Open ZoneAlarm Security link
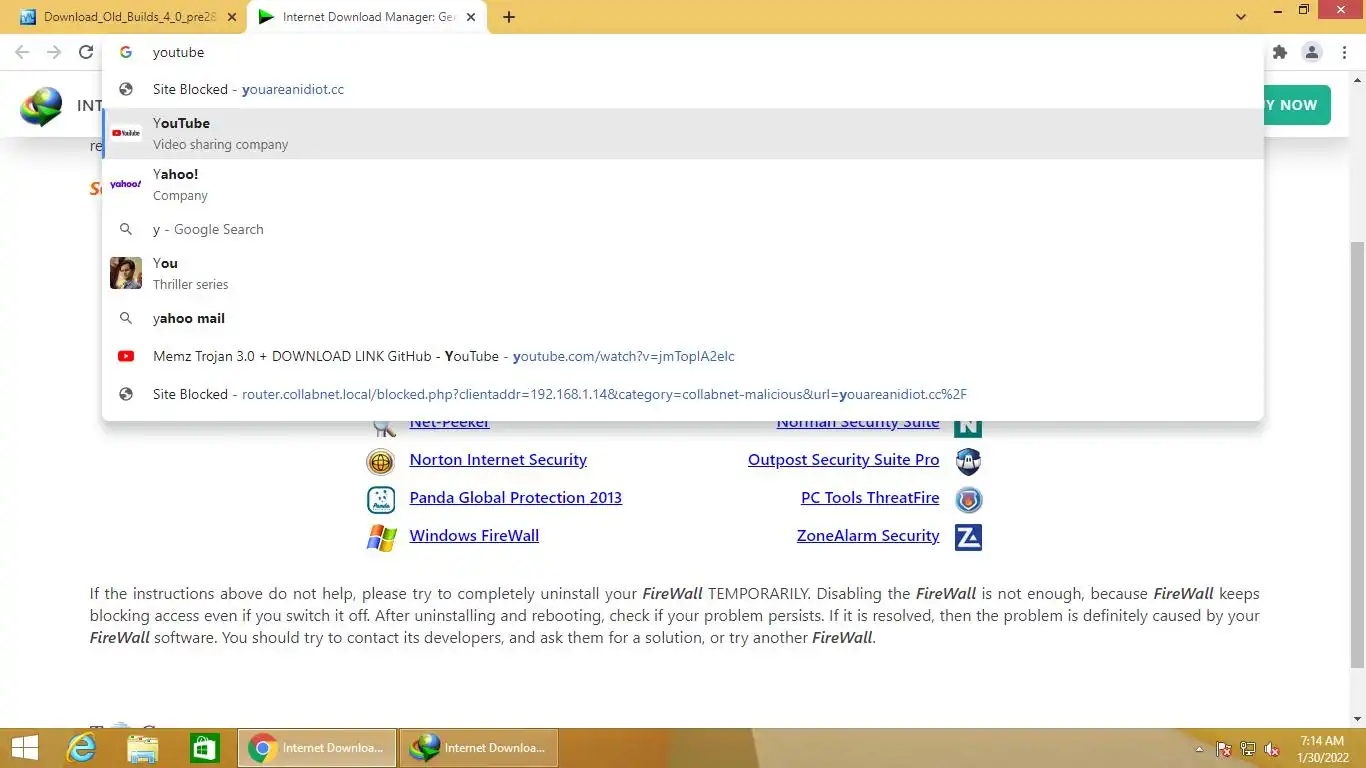 868,536
